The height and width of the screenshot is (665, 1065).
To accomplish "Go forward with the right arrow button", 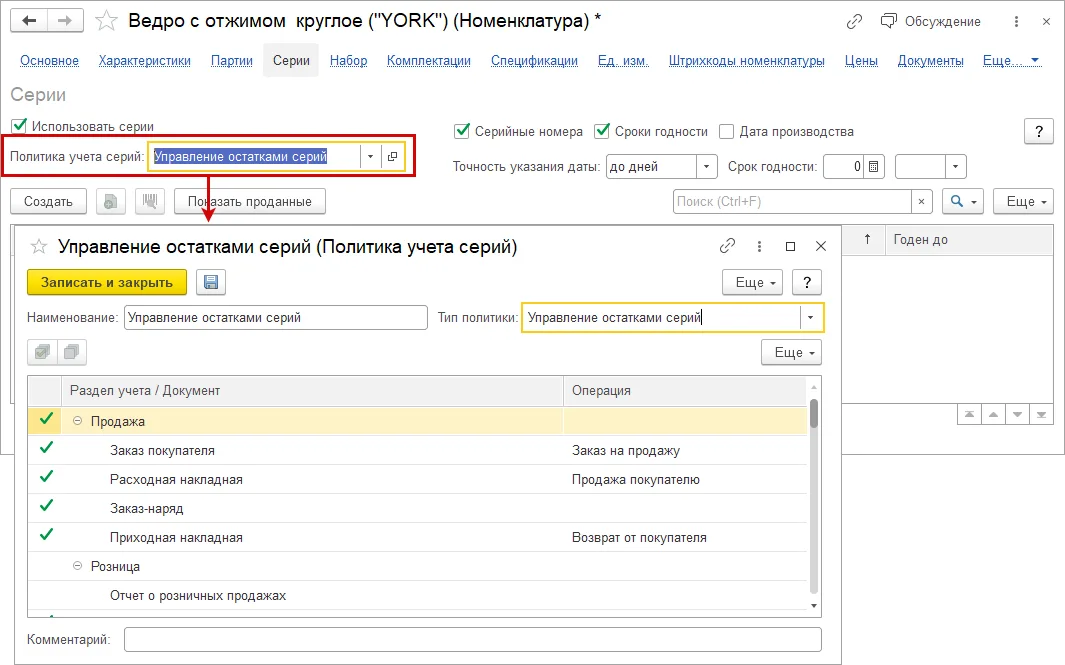I will click(65, 21).
